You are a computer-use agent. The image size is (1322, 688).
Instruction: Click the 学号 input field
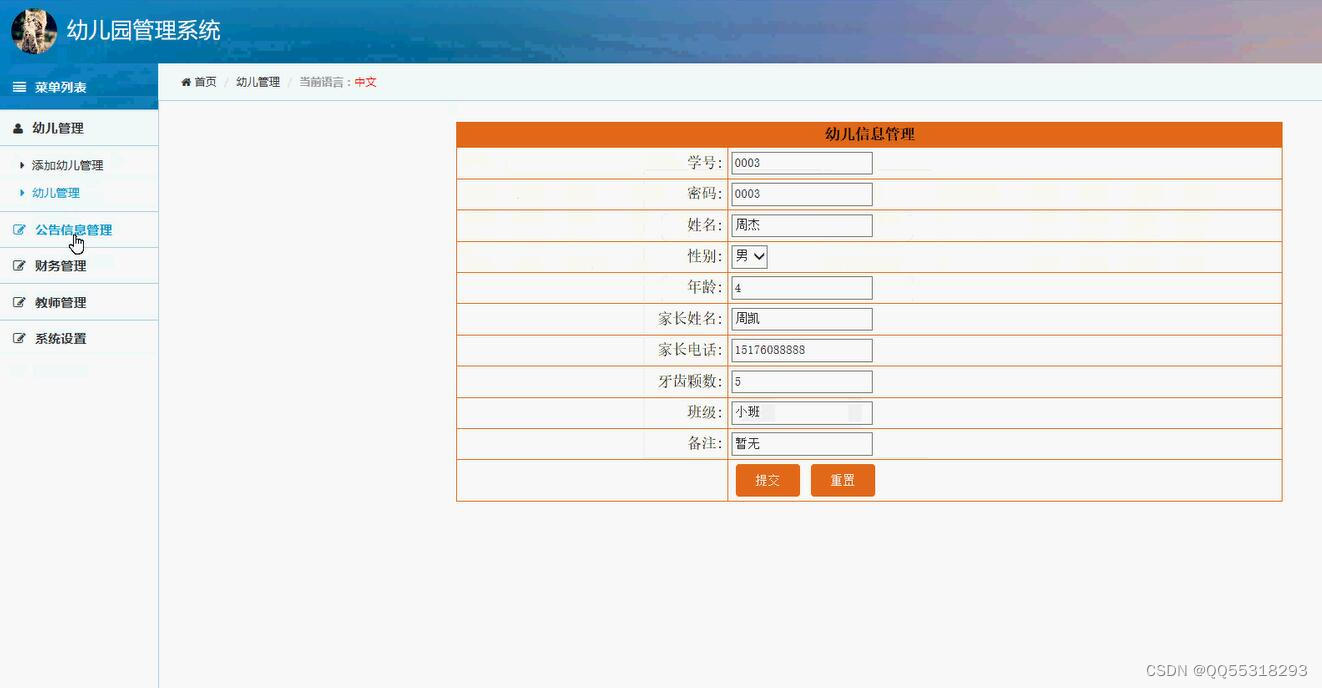802,163
